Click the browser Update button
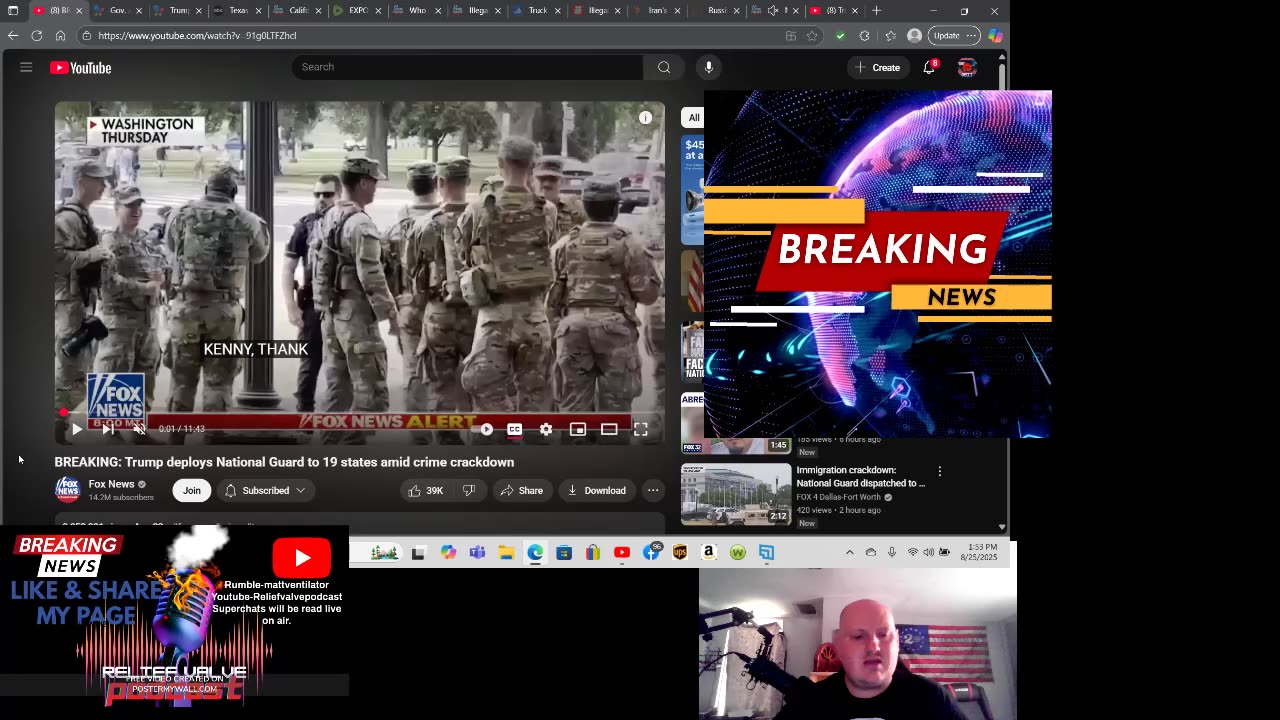Image resolution: width=1280 pixels, height=720 pixels. click(x=955, y=35)
